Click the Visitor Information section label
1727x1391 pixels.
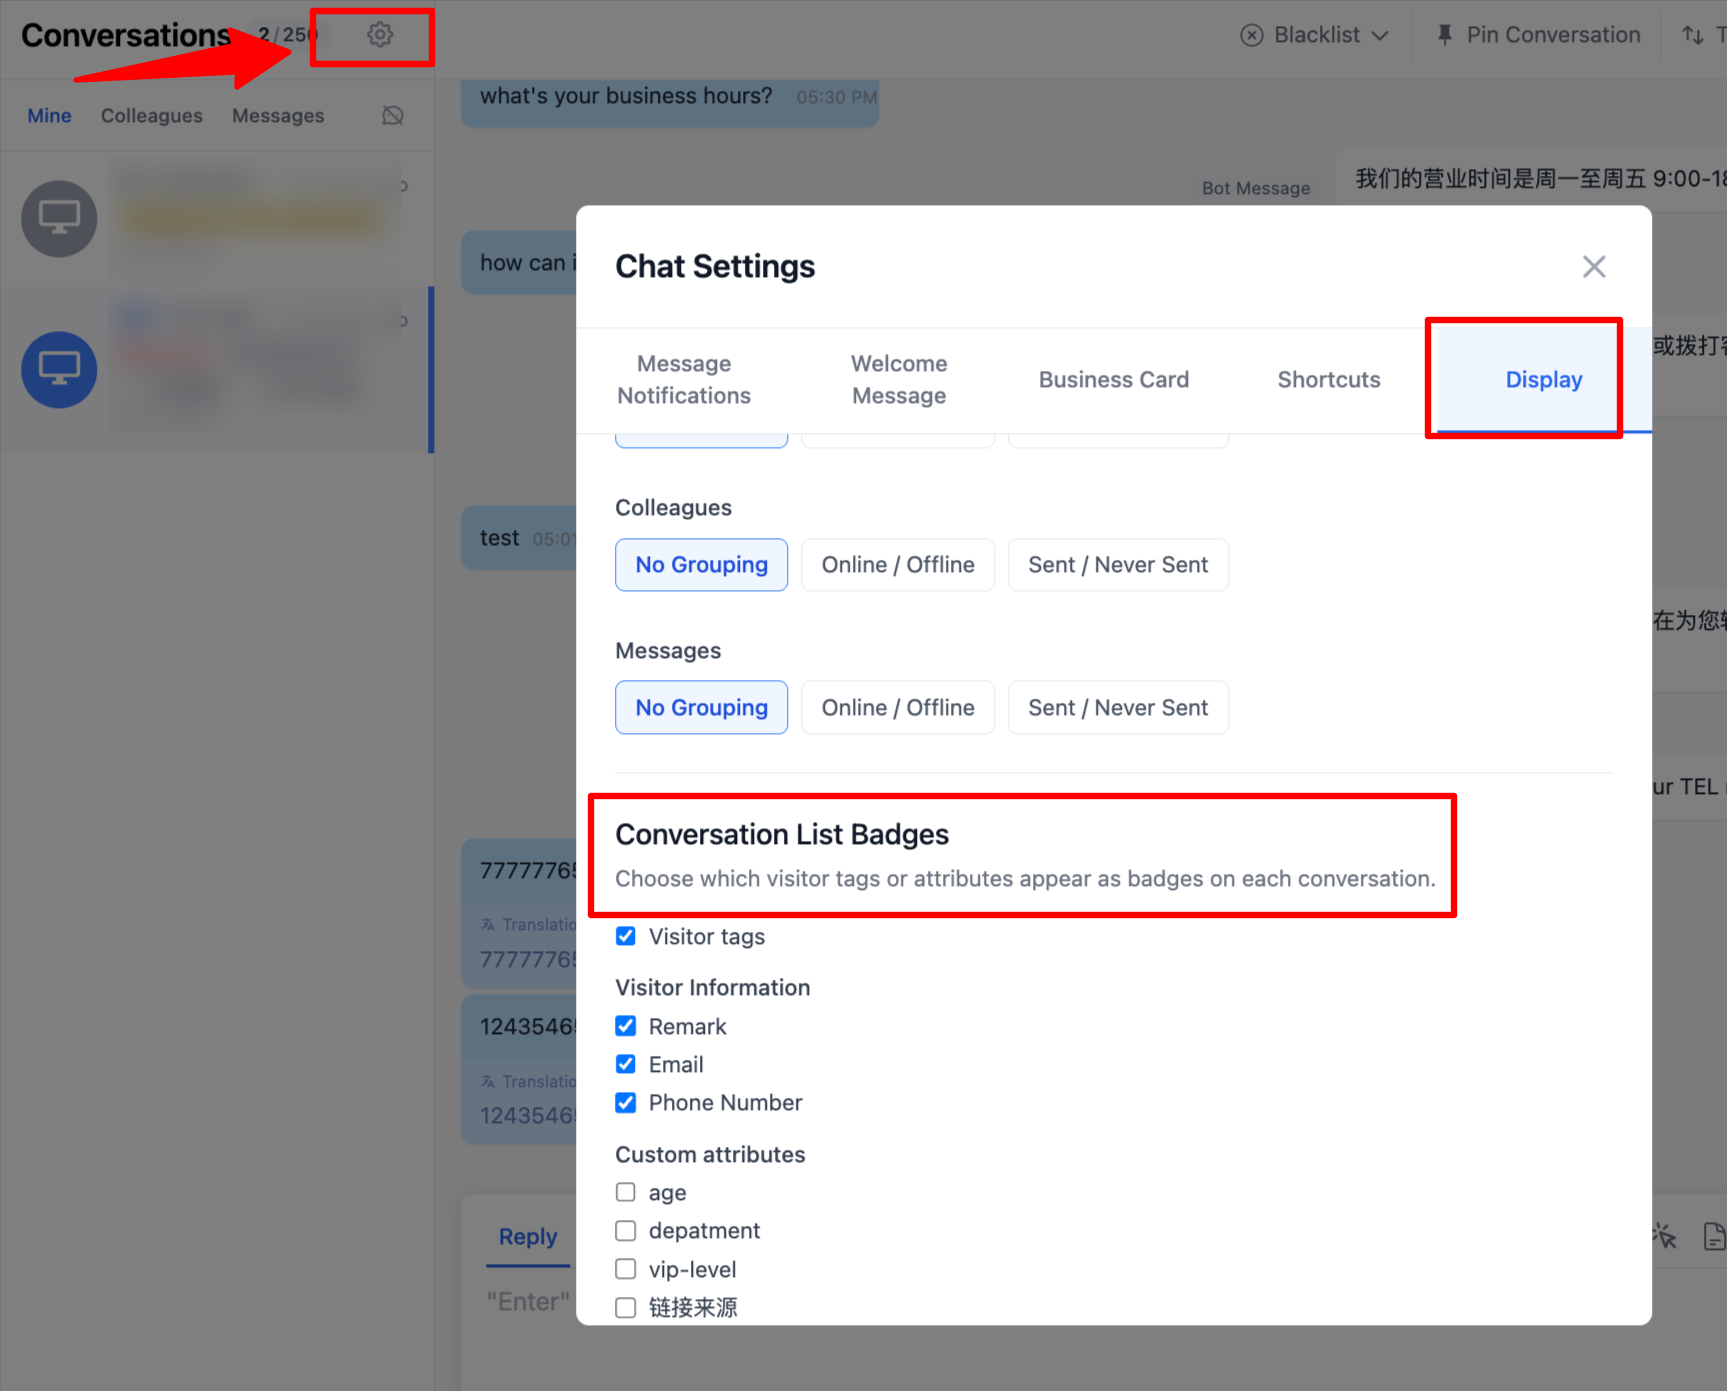tap(713, 988)
